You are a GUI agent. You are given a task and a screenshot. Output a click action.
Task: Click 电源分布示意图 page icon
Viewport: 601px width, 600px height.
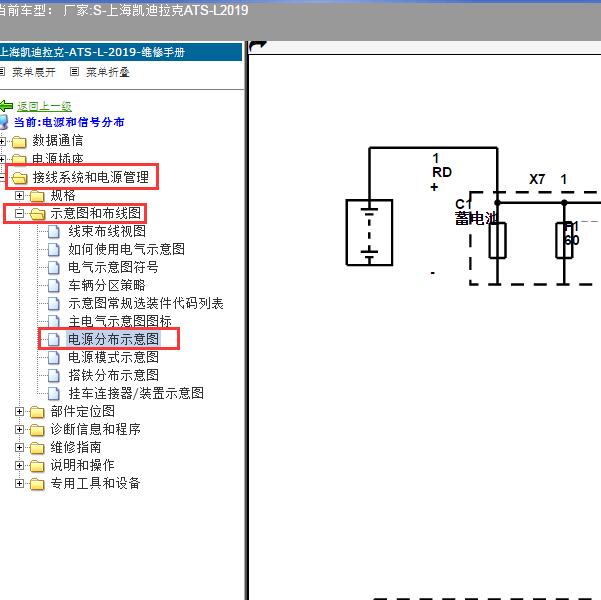coord(54,340)
